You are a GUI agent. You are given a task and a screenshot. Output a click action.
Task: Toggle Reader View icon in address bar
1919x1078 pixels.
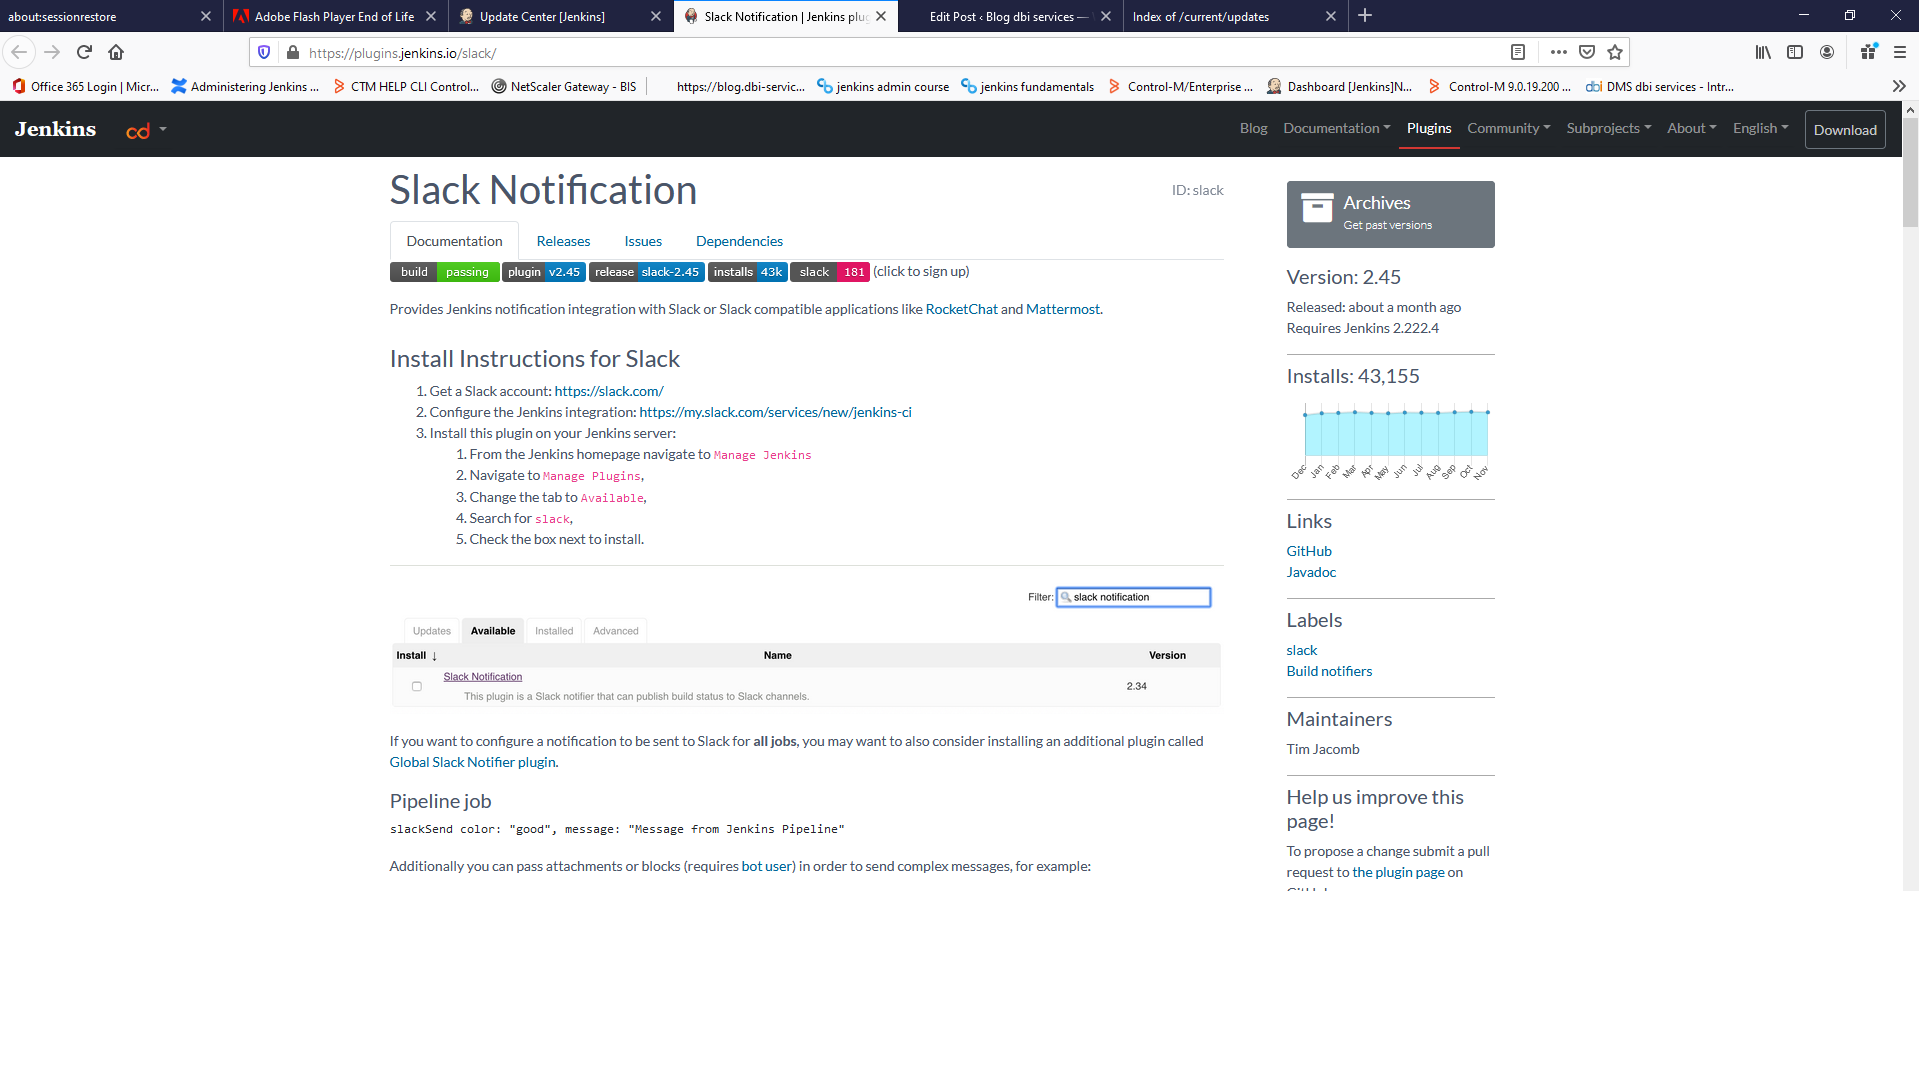pyautogui.click(x=1517, y=52)
